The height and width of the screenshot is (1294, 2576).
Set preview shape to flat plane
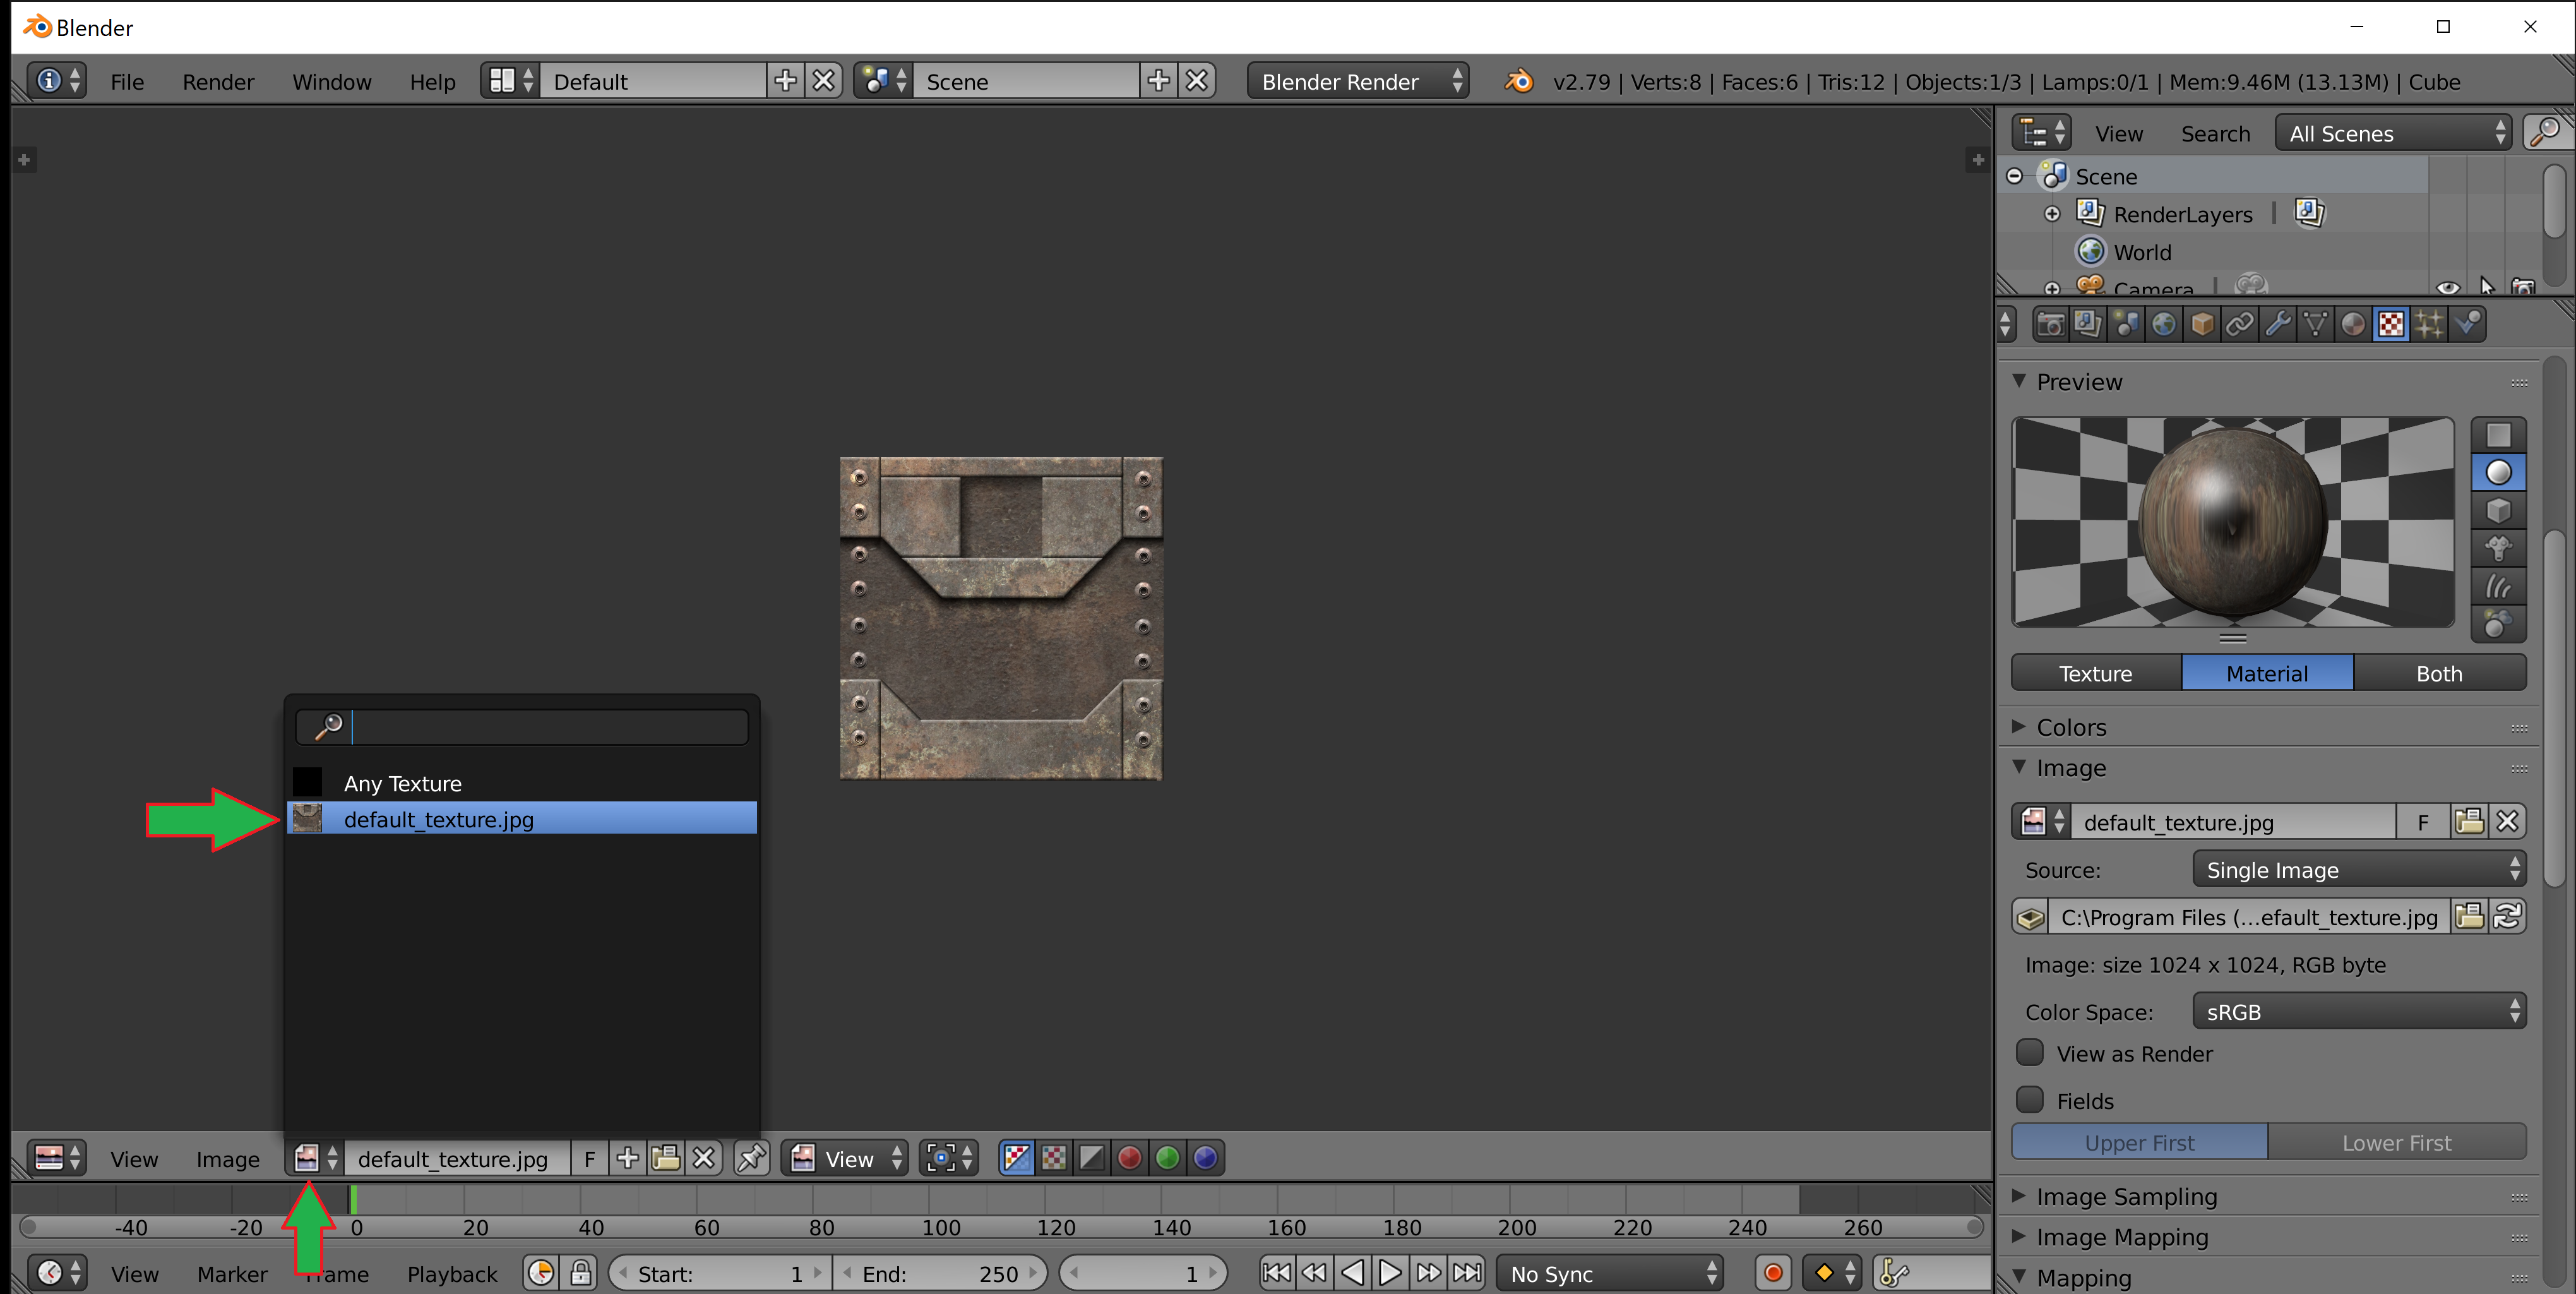(x=2498, y=435)
